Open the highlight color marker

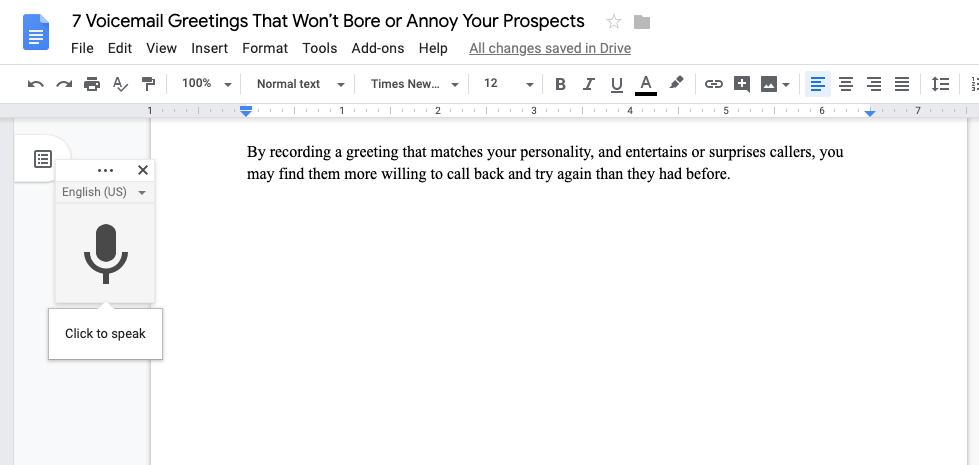[676, 83]
